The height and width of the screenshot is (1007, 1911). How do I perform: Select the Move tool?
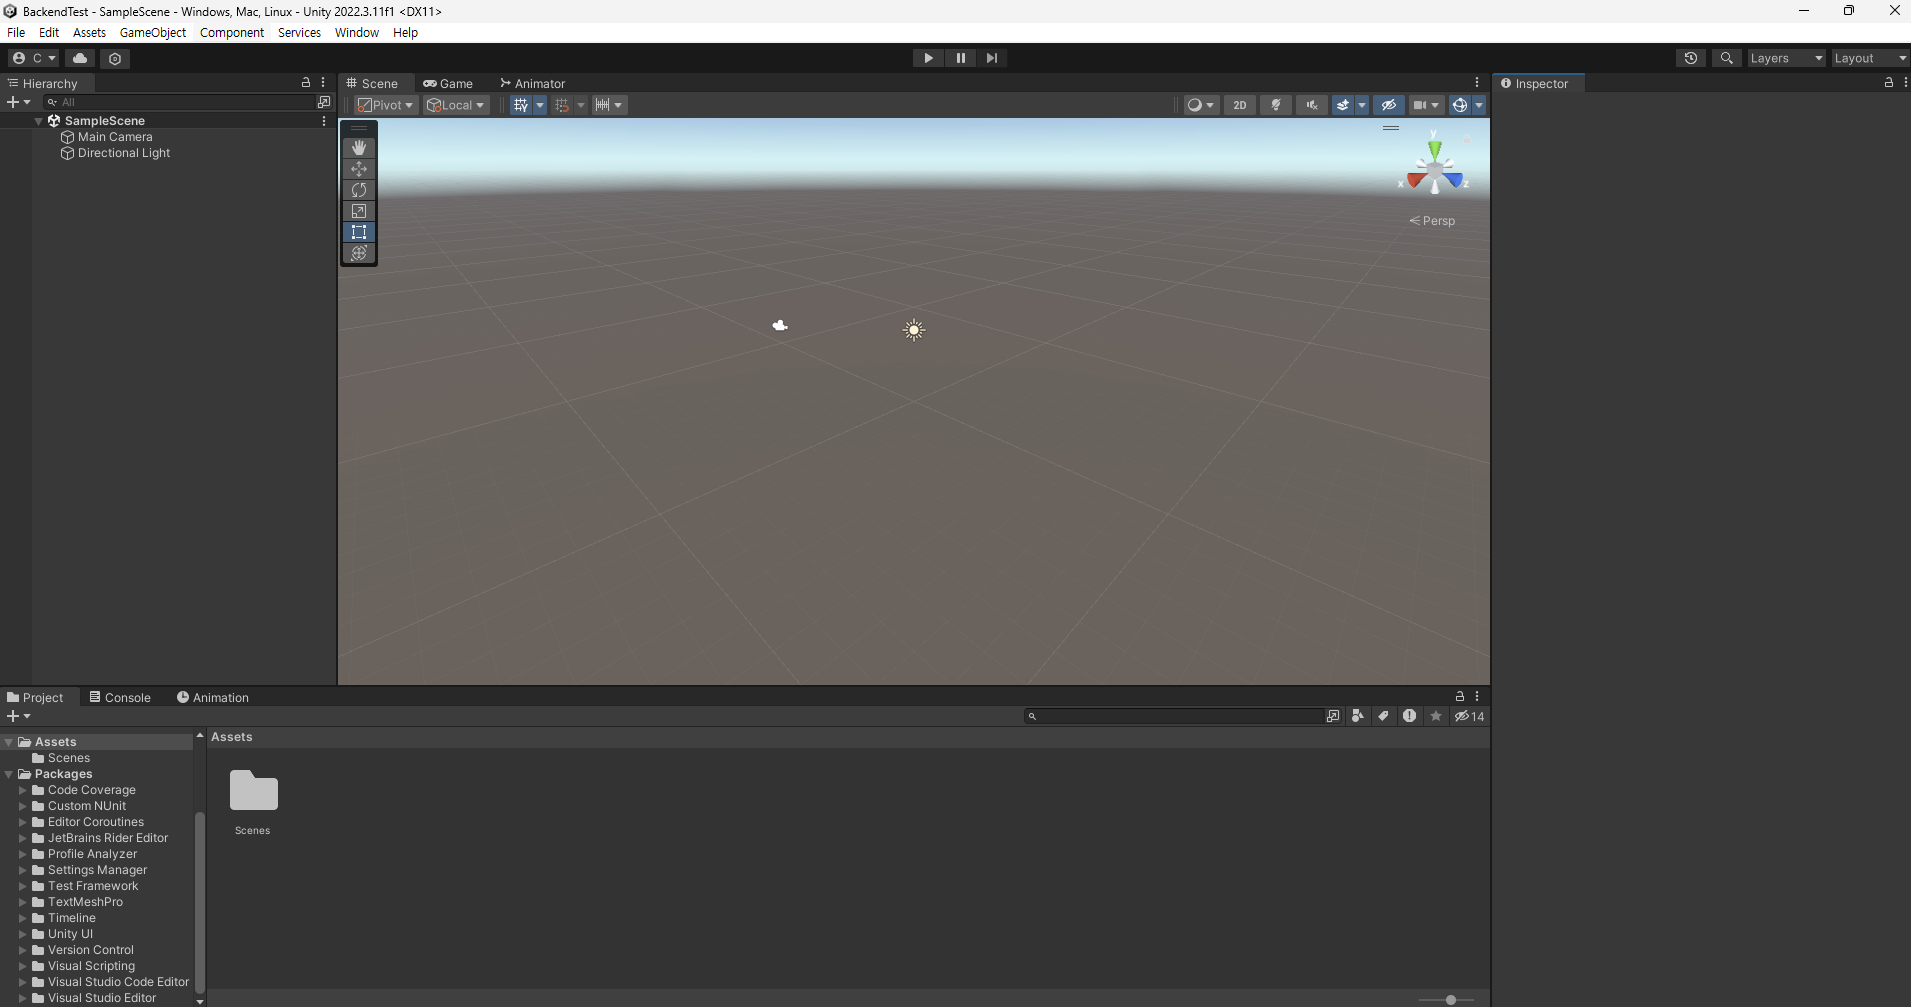tap(359, 169)
